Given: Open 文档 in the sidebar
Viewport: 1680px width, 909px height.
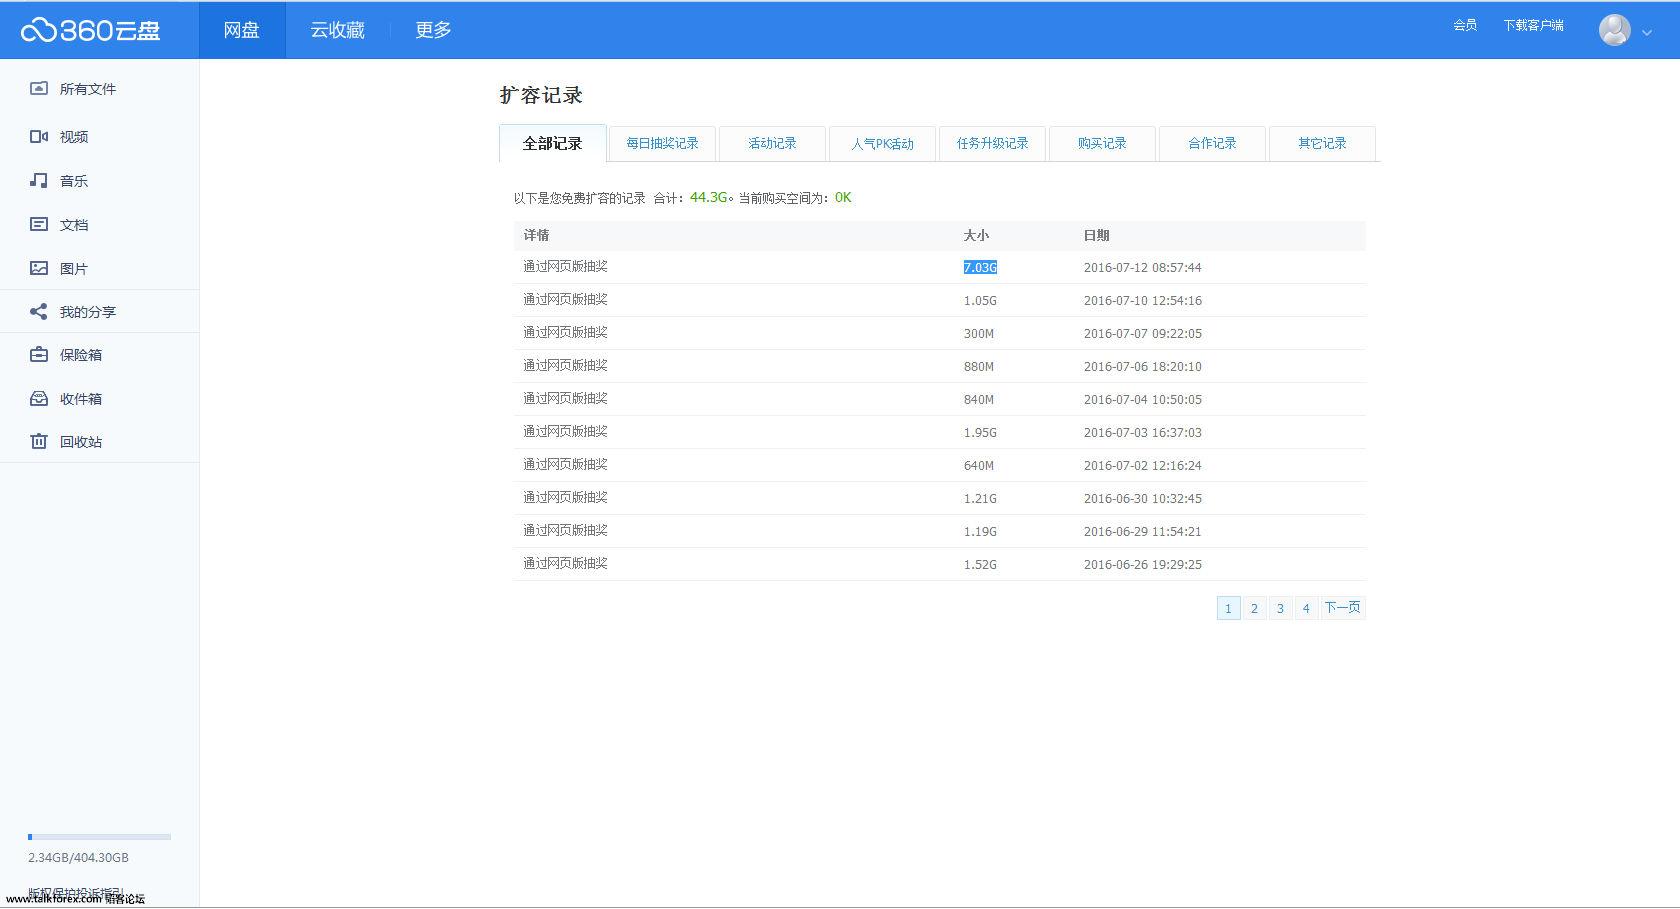Looking at the screenshot, I should point(74,225).
